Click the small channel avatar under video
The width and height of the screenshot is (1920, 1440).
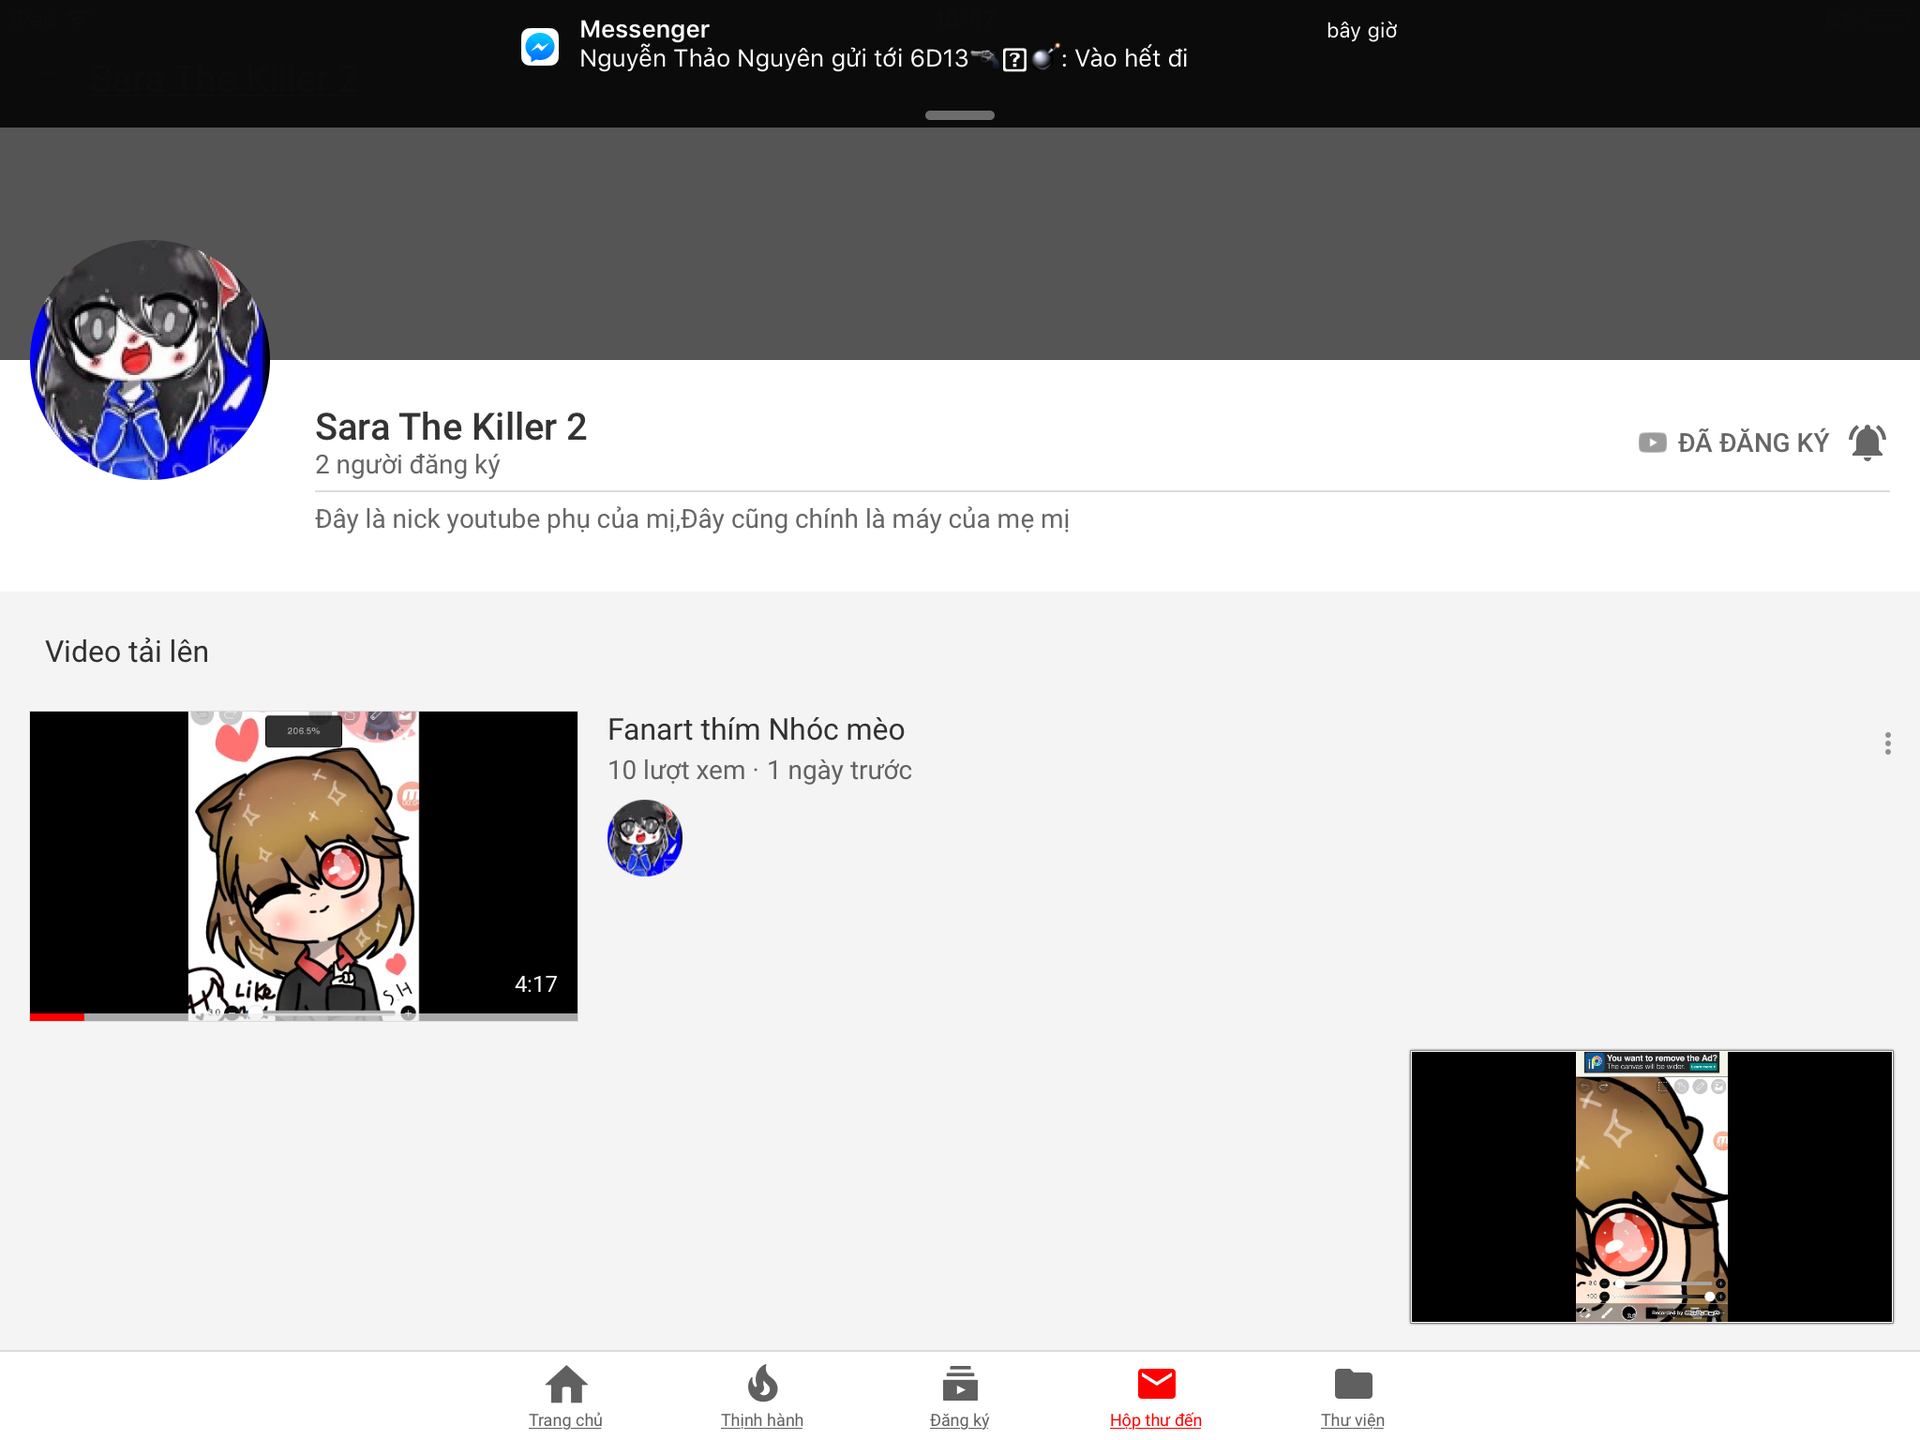(x=645, y=838)
